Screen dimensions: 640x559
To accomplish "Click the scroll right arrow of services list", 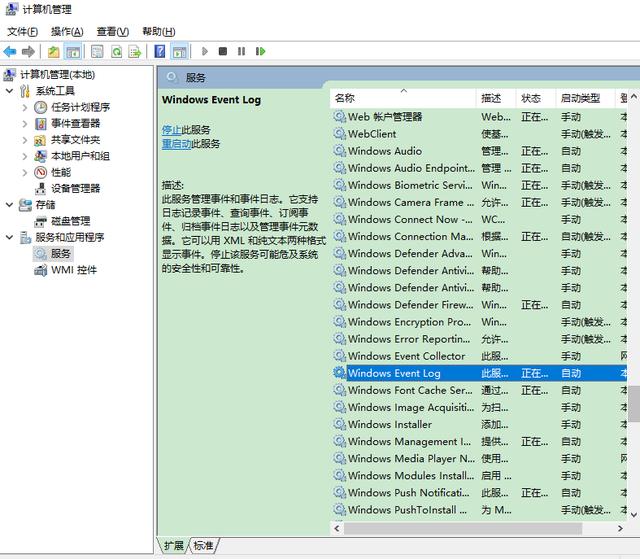I will [620, 528].
